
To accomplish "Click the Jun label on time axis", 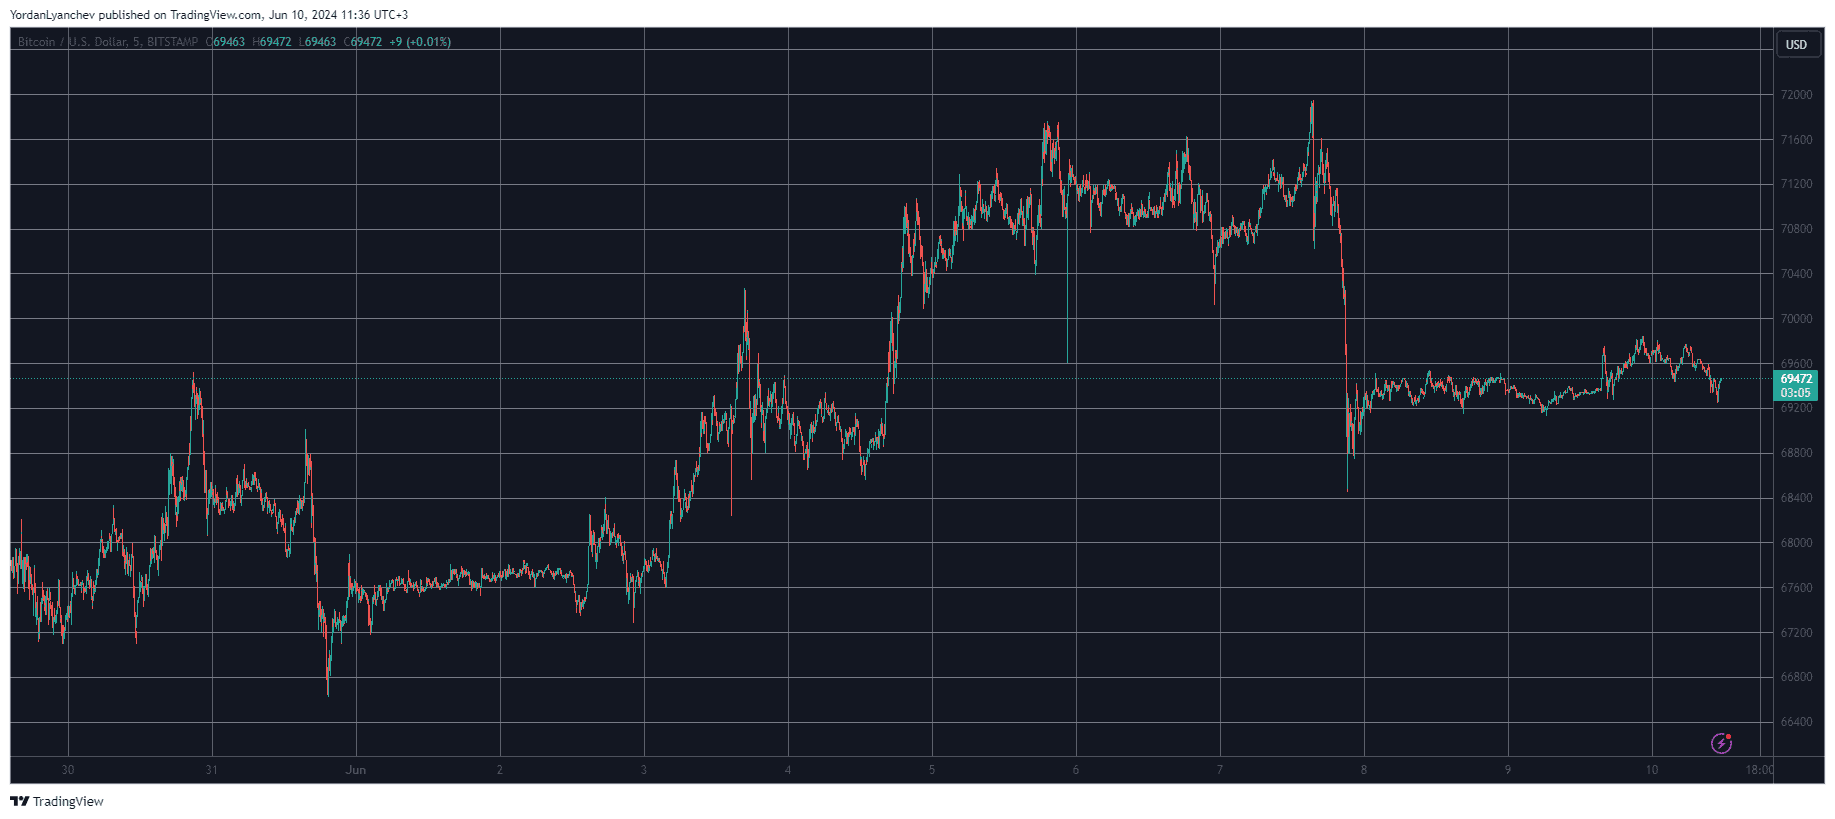I will point(356,770).
